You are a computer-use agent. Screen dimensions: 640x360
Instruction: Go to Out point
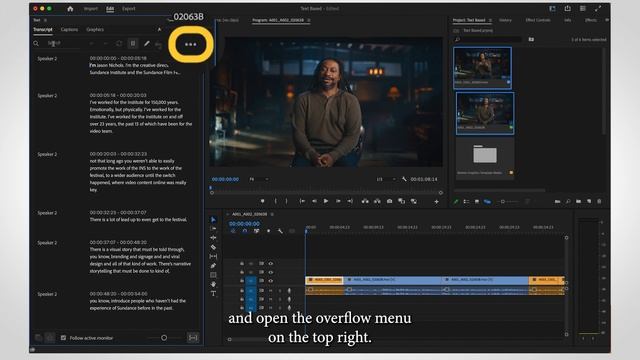[x=350, y=201]
